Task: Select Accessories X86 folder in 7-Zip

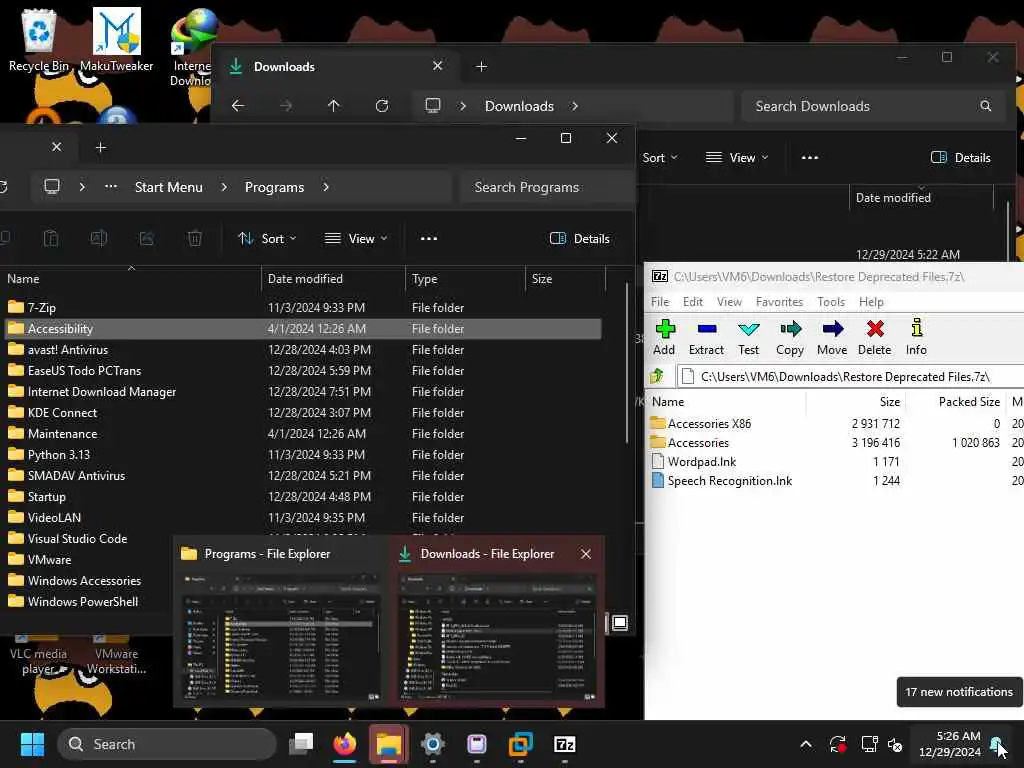Action: (709, 424)
